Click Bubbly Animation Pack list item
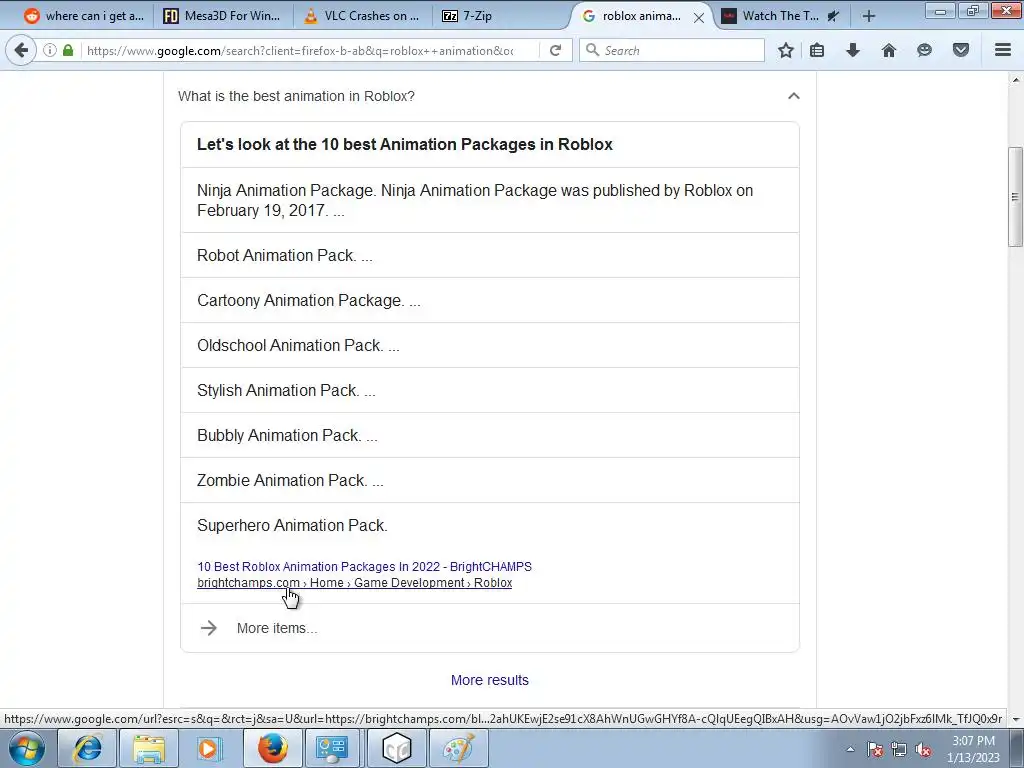The height and width of the screenshot is (768, 1024). coord(490,436)
